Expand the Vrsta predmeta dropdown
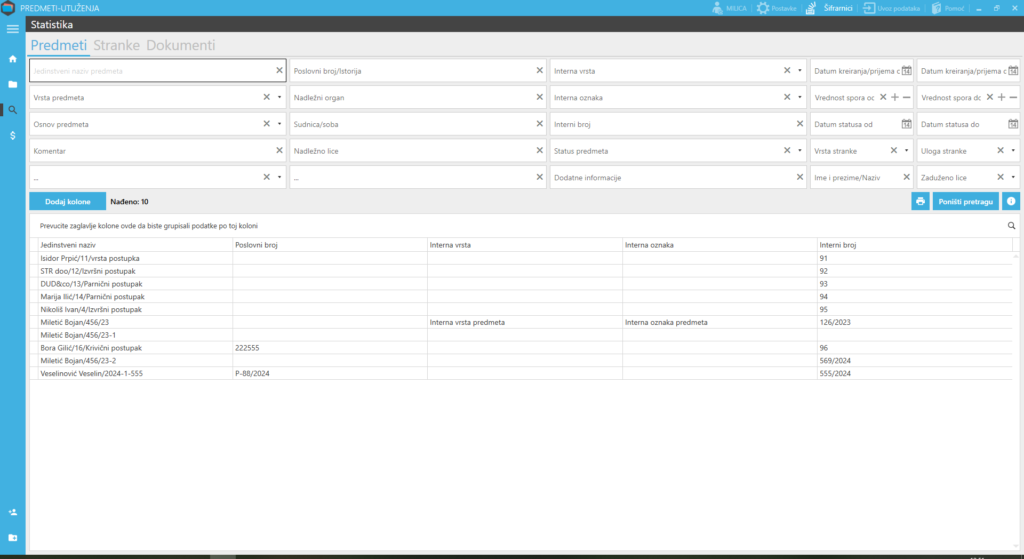Viewport: 1024px width, 559px height. point(279,97)
